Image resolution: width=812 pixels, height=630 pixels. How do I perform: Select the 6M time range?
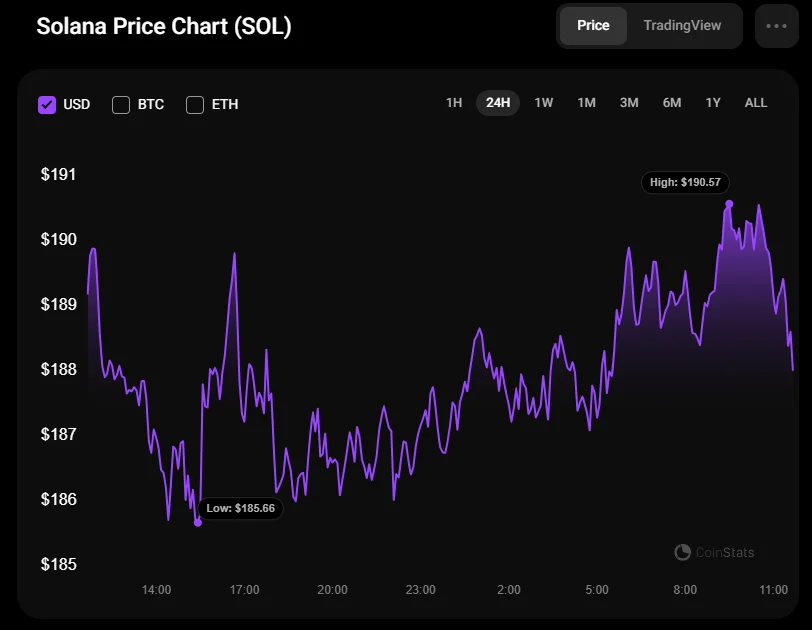point(672,103)
